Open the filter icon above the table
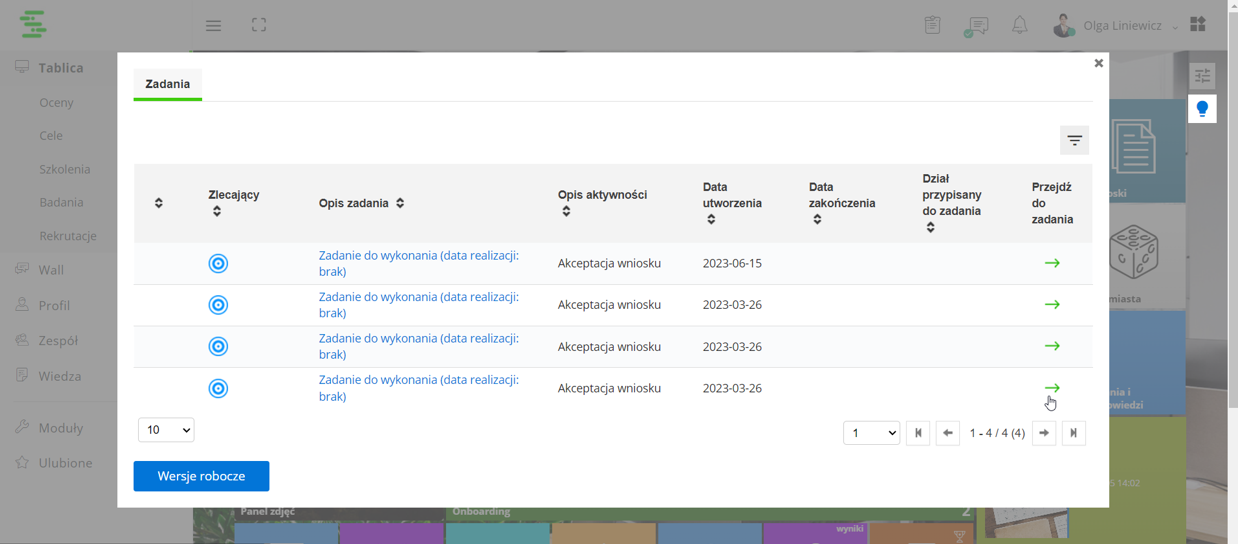This screenshot has width=1239, height=544. [x=1074, y=141]
